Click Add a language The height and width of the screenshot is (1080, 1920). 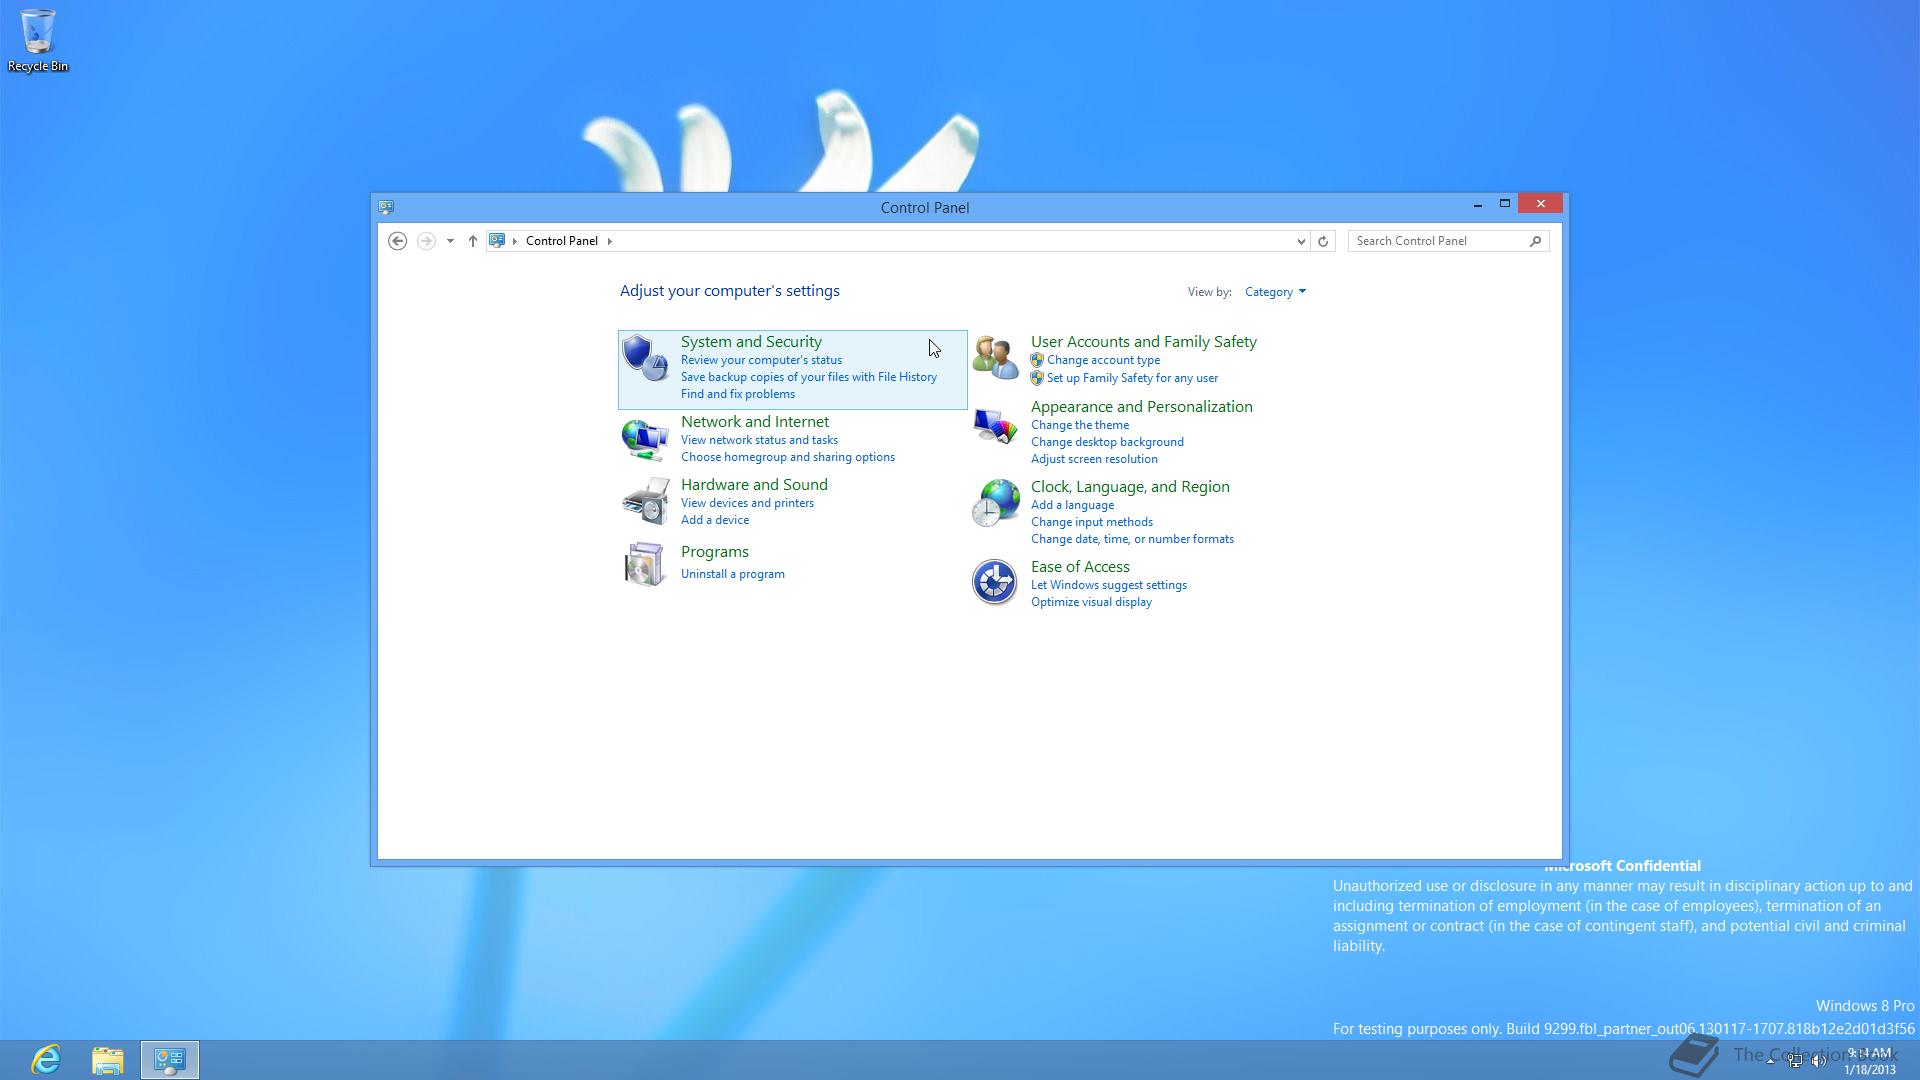point(1072,505)
